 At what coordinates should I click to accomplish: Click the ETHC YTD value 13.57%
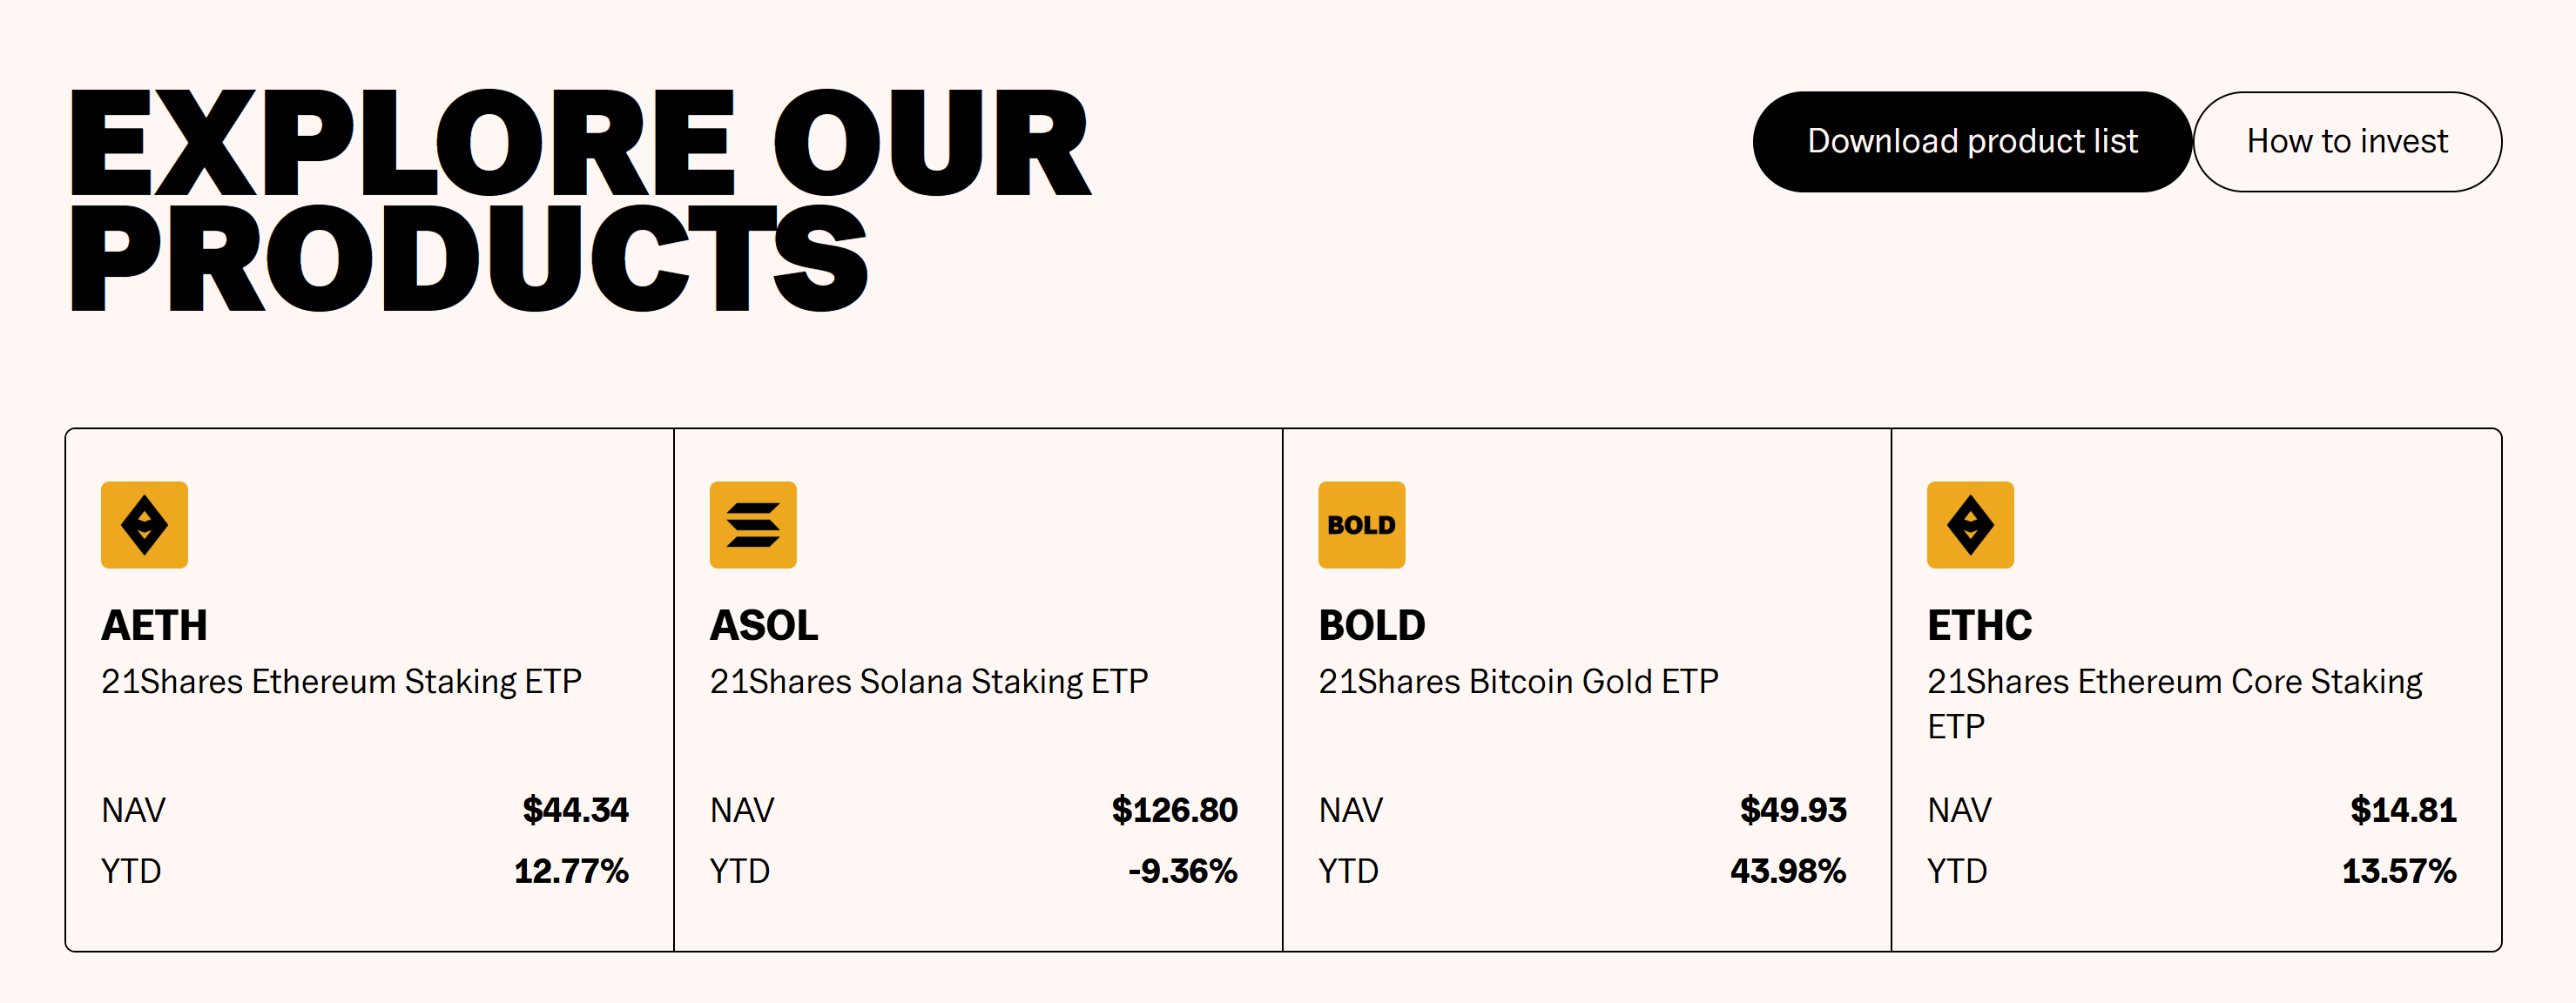2399,871
